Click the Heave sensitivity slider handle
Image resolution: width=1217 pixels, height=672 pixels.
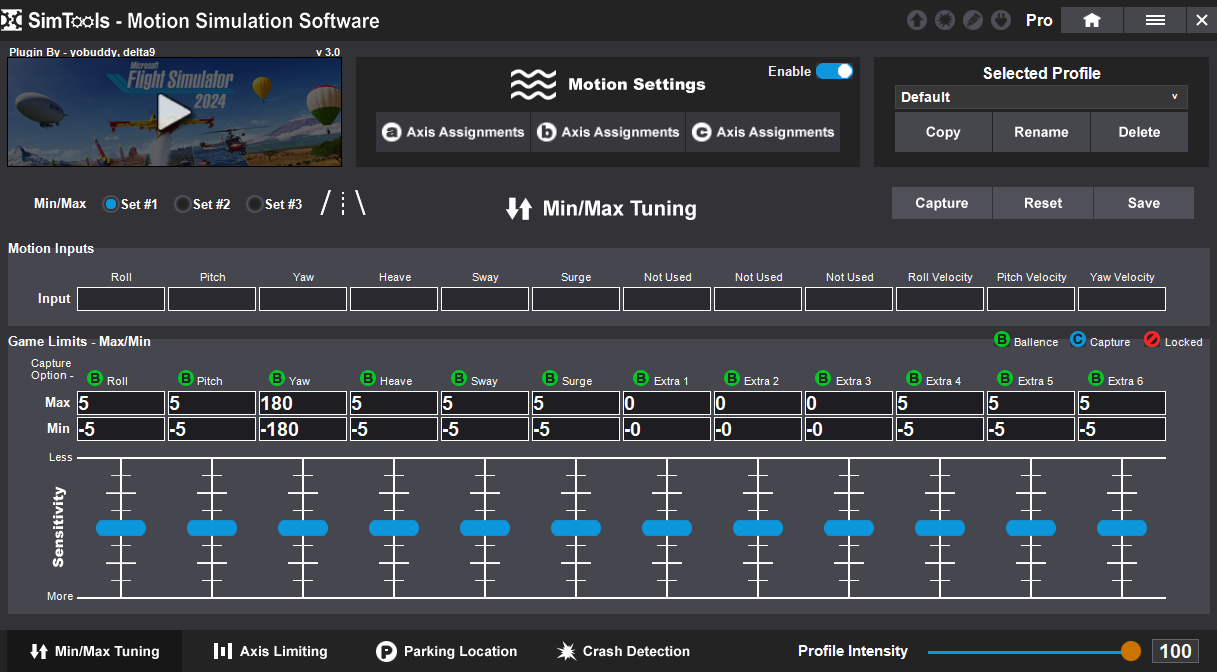click(x=394, y=527)
